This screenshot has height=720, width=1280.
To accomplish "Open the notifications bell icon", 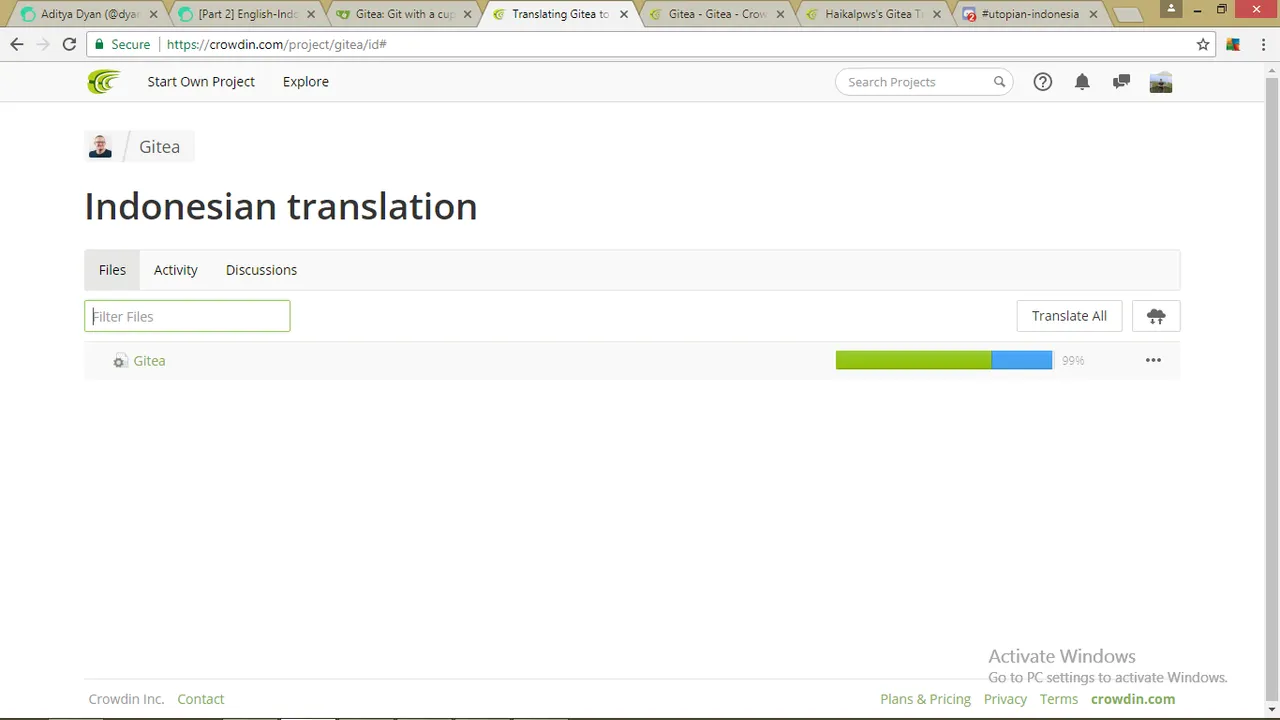I will tap(1082, 82).
